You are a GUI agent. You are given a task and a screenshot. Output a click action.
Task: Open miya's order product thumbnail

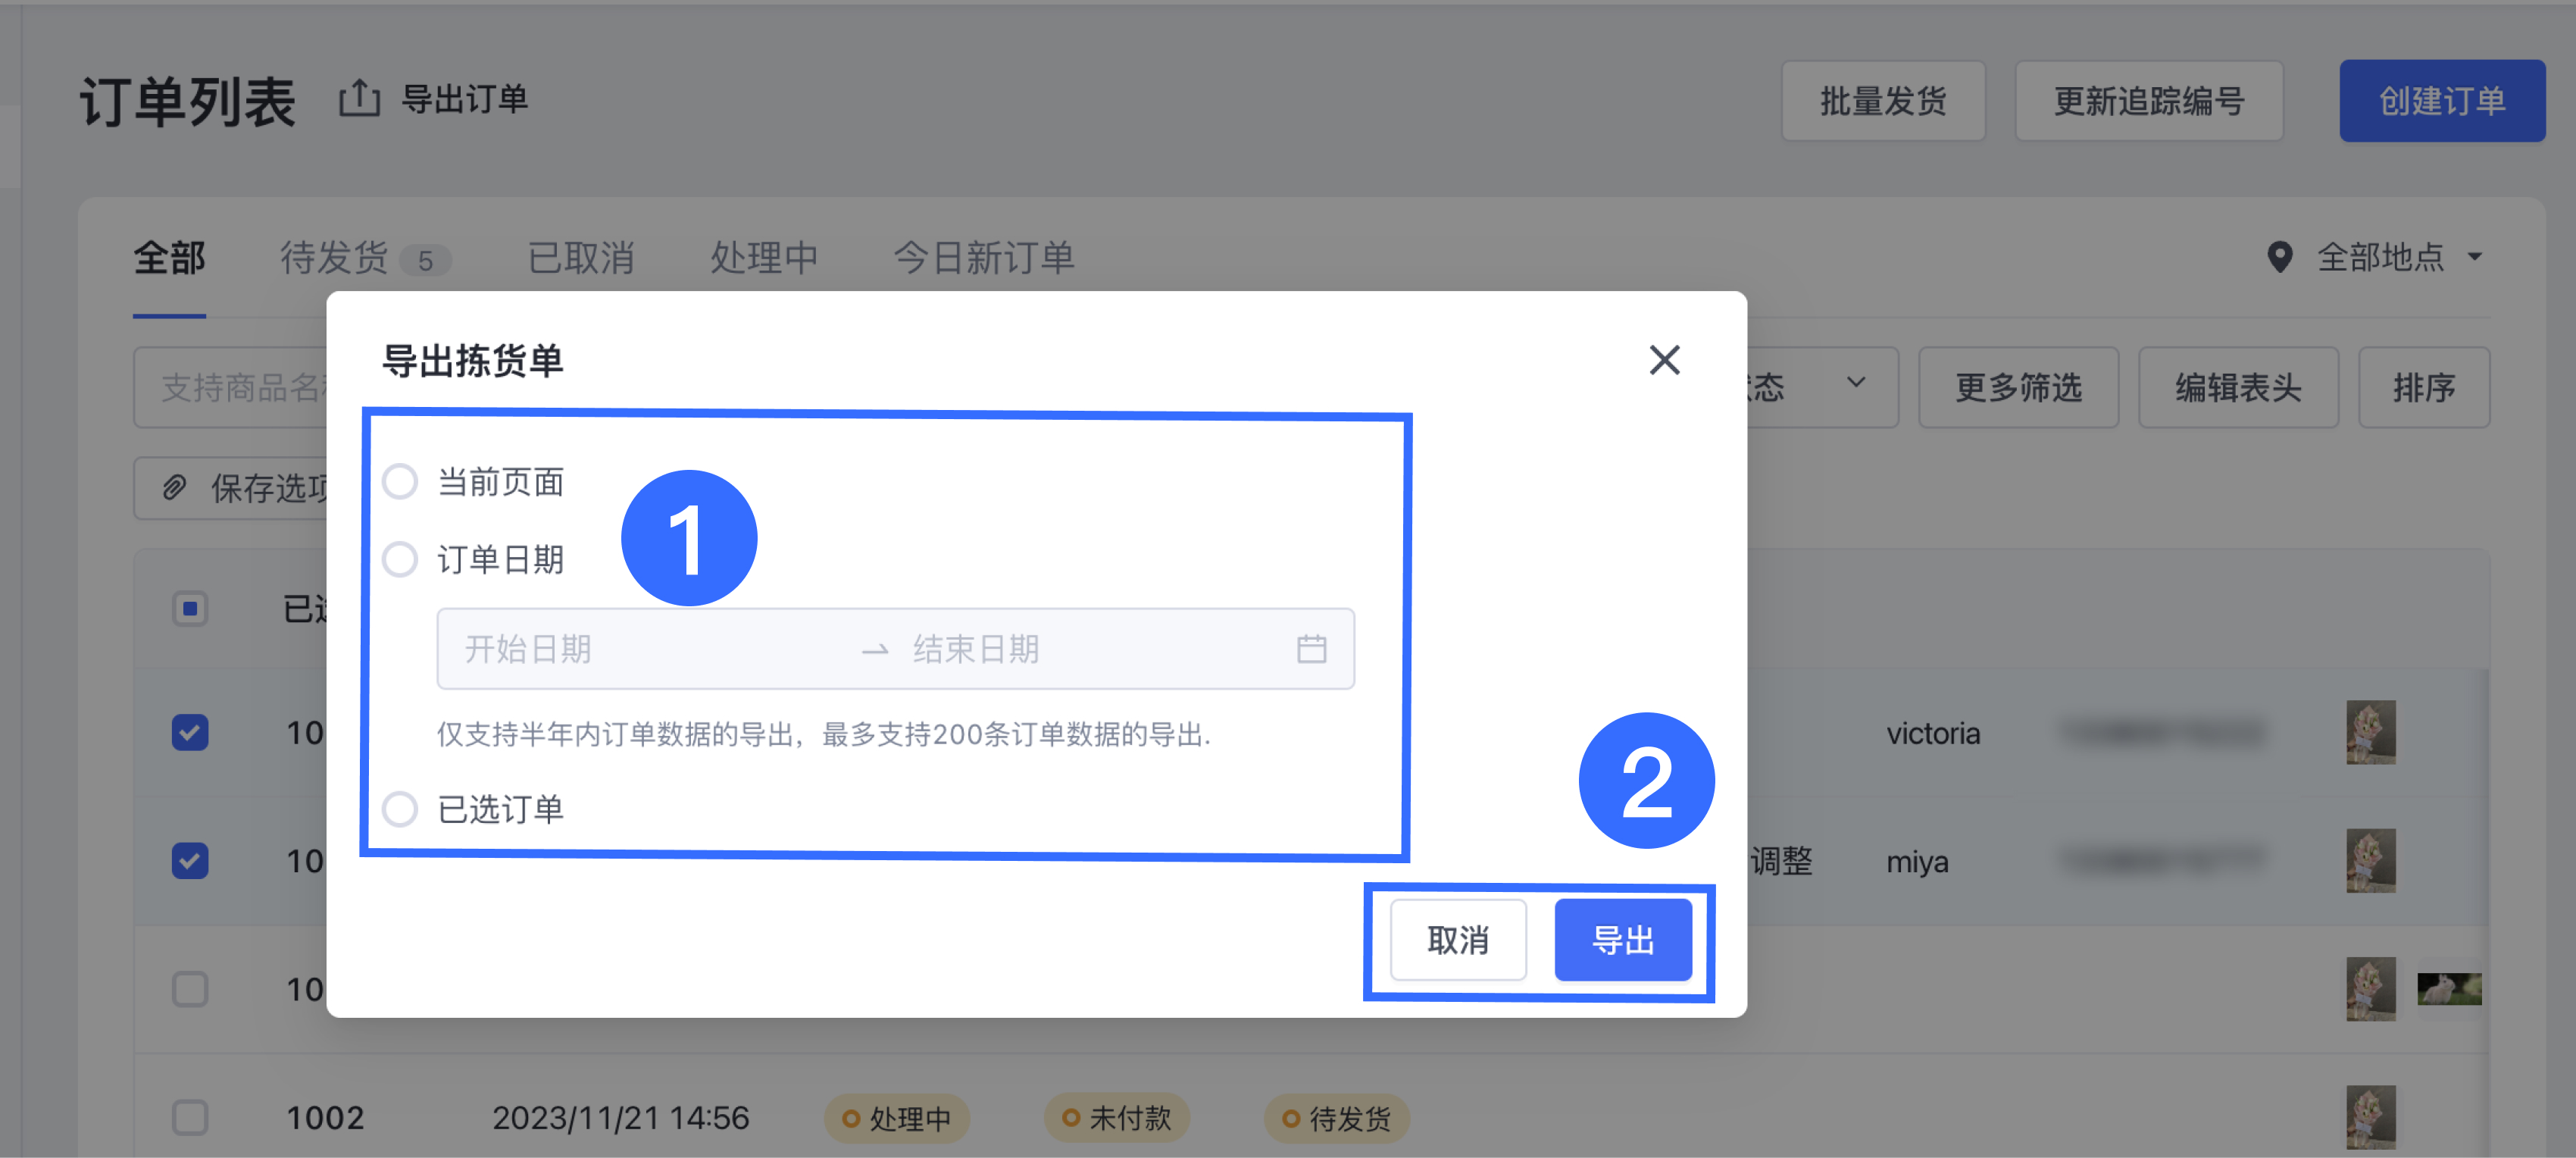[2370, 860]
